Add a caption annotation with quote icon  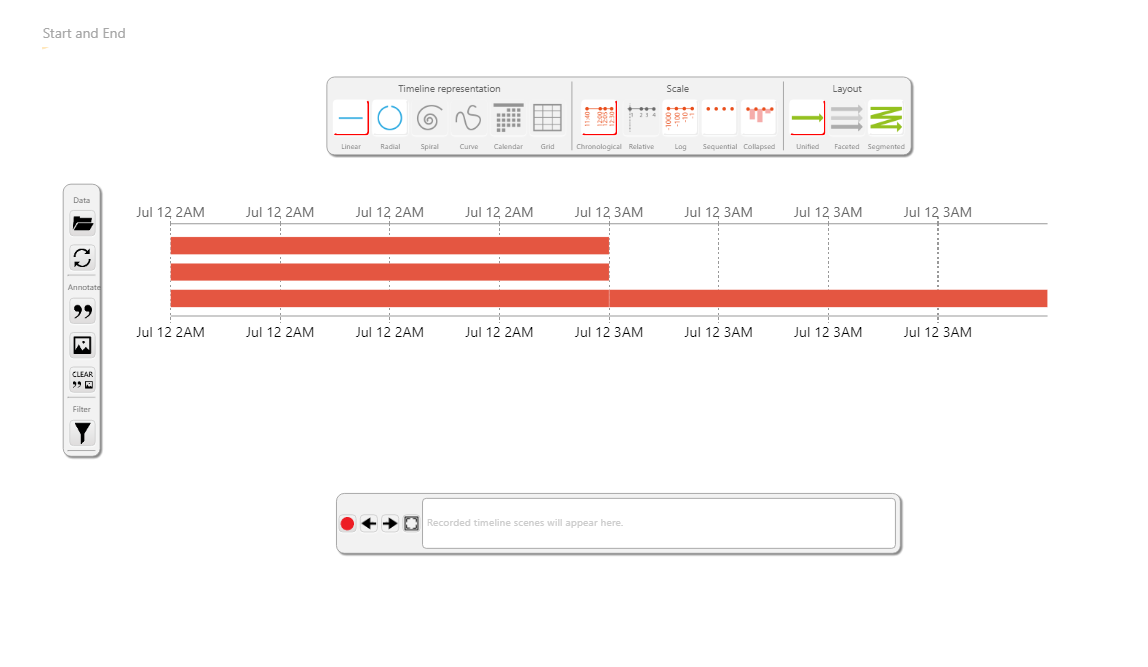tap(82, 311)
